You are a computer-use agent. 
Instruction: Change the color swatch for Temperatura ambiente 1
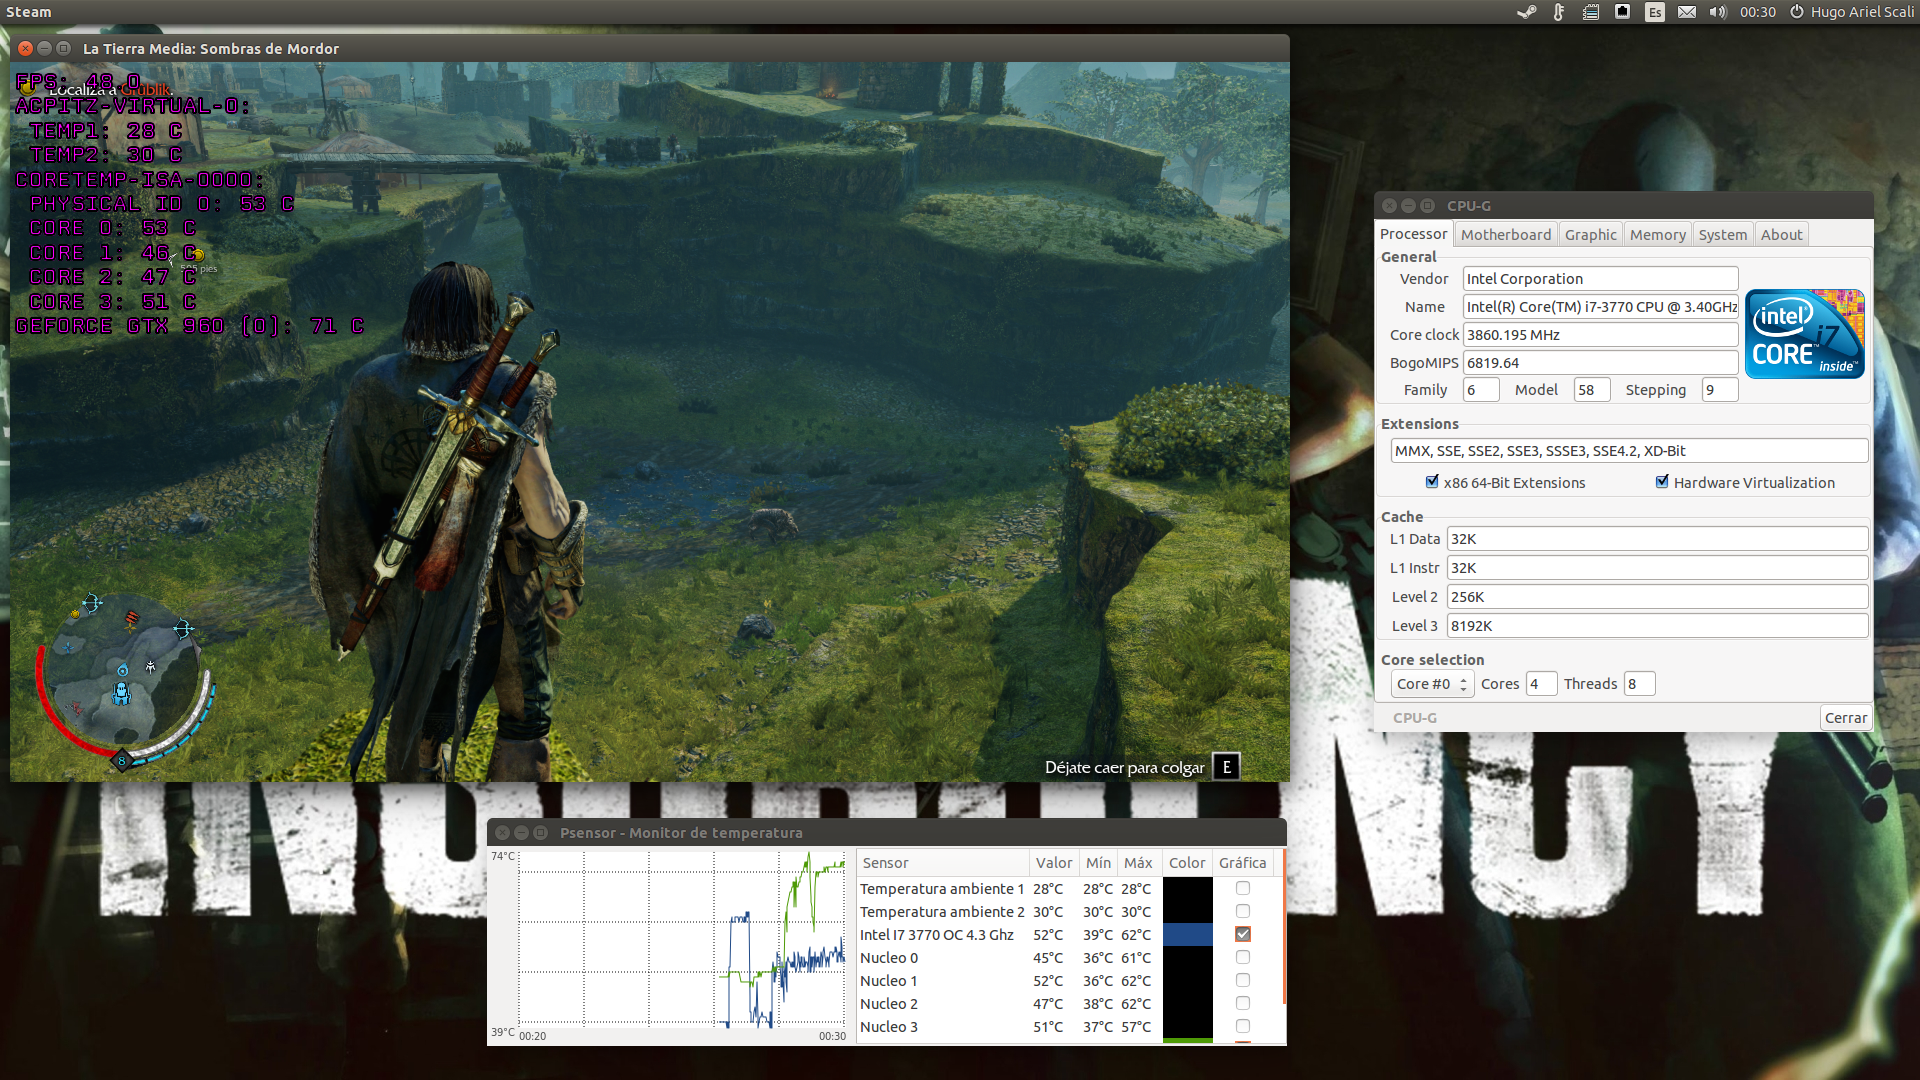coord(1188,888)
